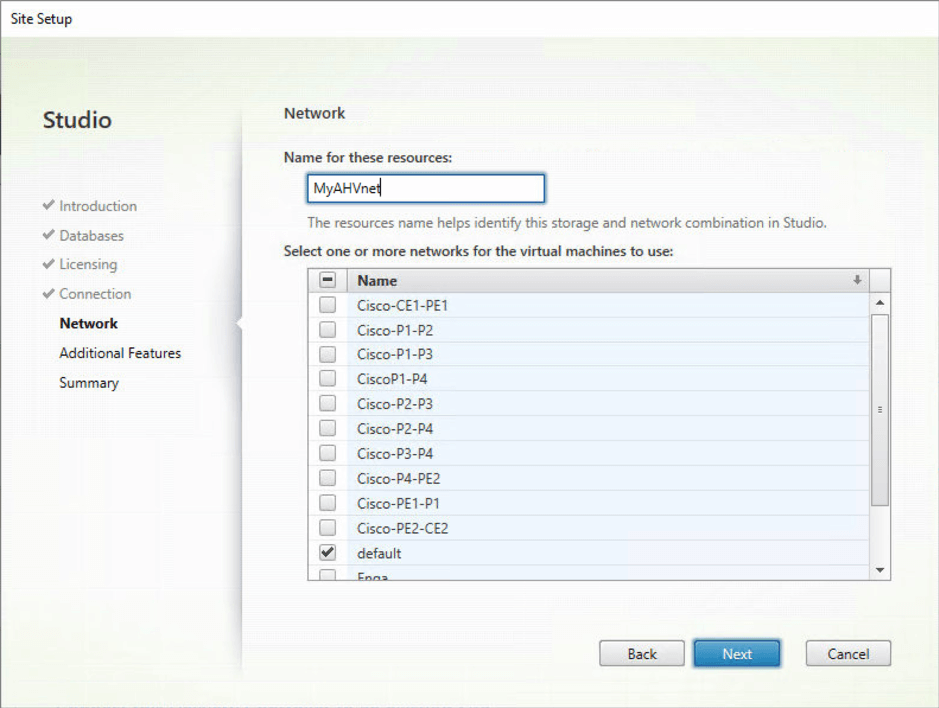Click the Cisco-P4-PE2 network name
939x708 pixels.
398,479
